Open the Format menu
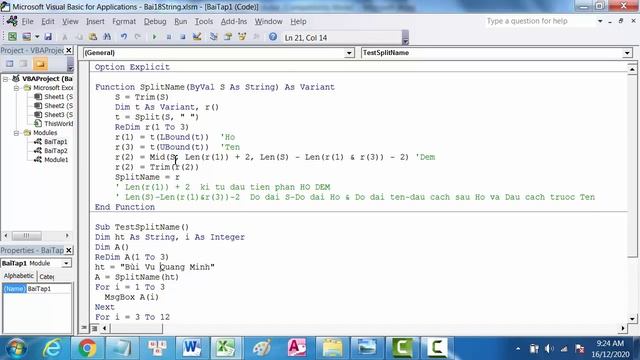640x360 pixels. click(x=124, y=21)
